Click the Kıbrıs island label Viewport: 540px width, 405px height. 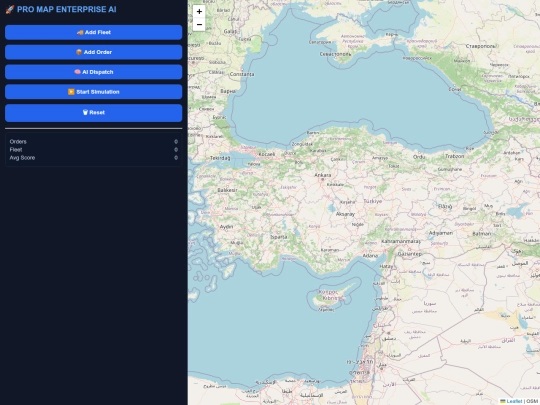coord(330,298)
